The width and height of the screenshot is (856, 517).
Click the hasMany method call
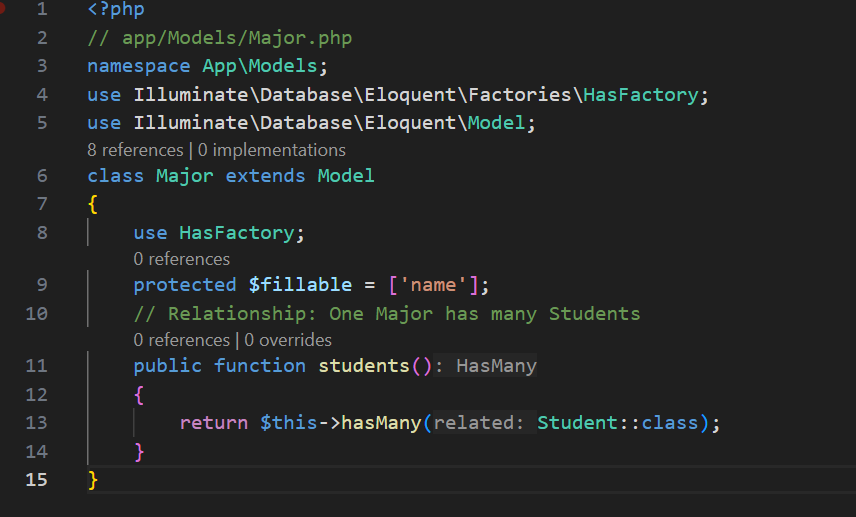(x=381, y=423)
